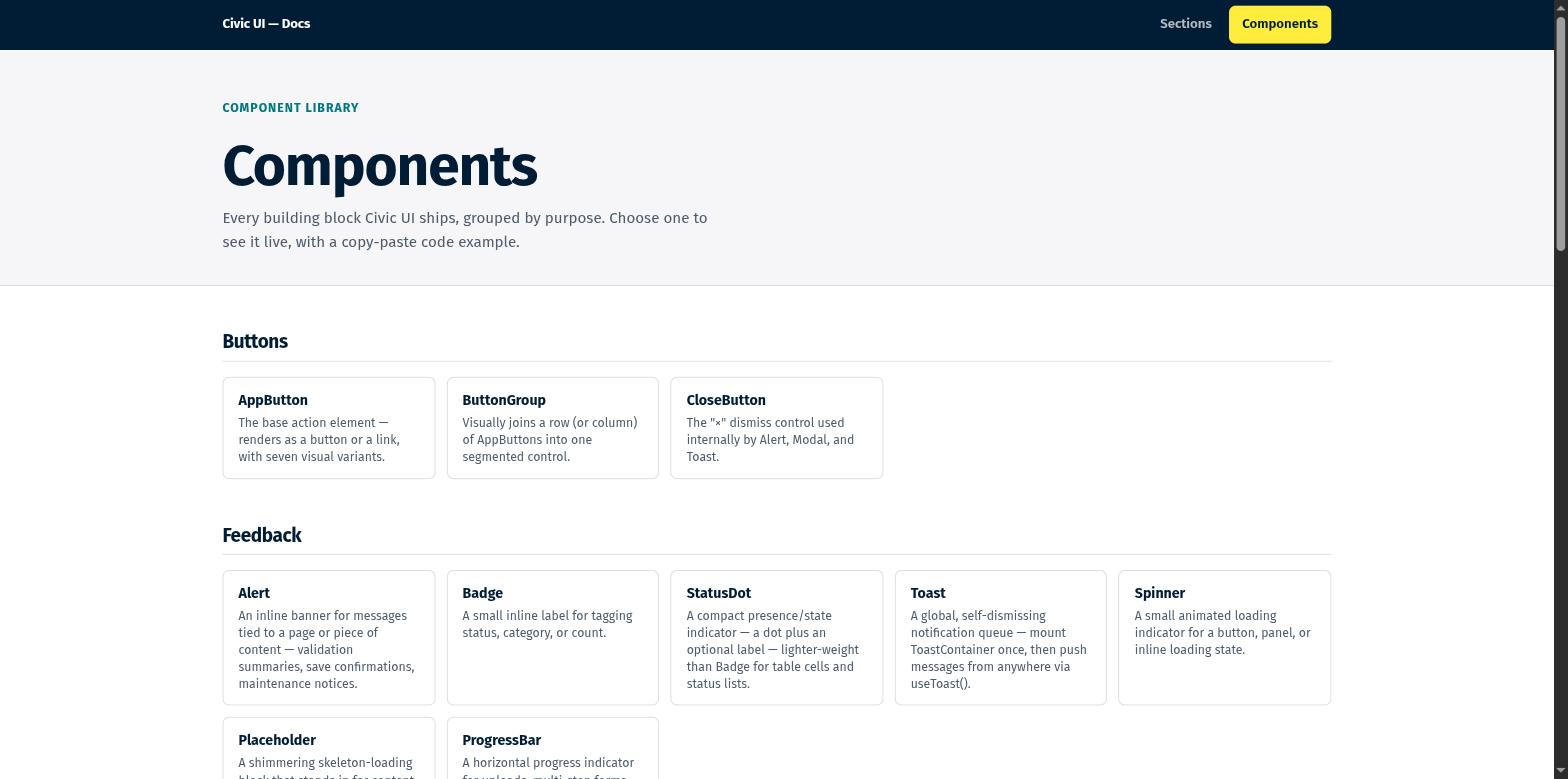The width and height of the screenshot is (1568, 779).
Task: Go to Sections in the top navigation
Action: pos(1185,24)
